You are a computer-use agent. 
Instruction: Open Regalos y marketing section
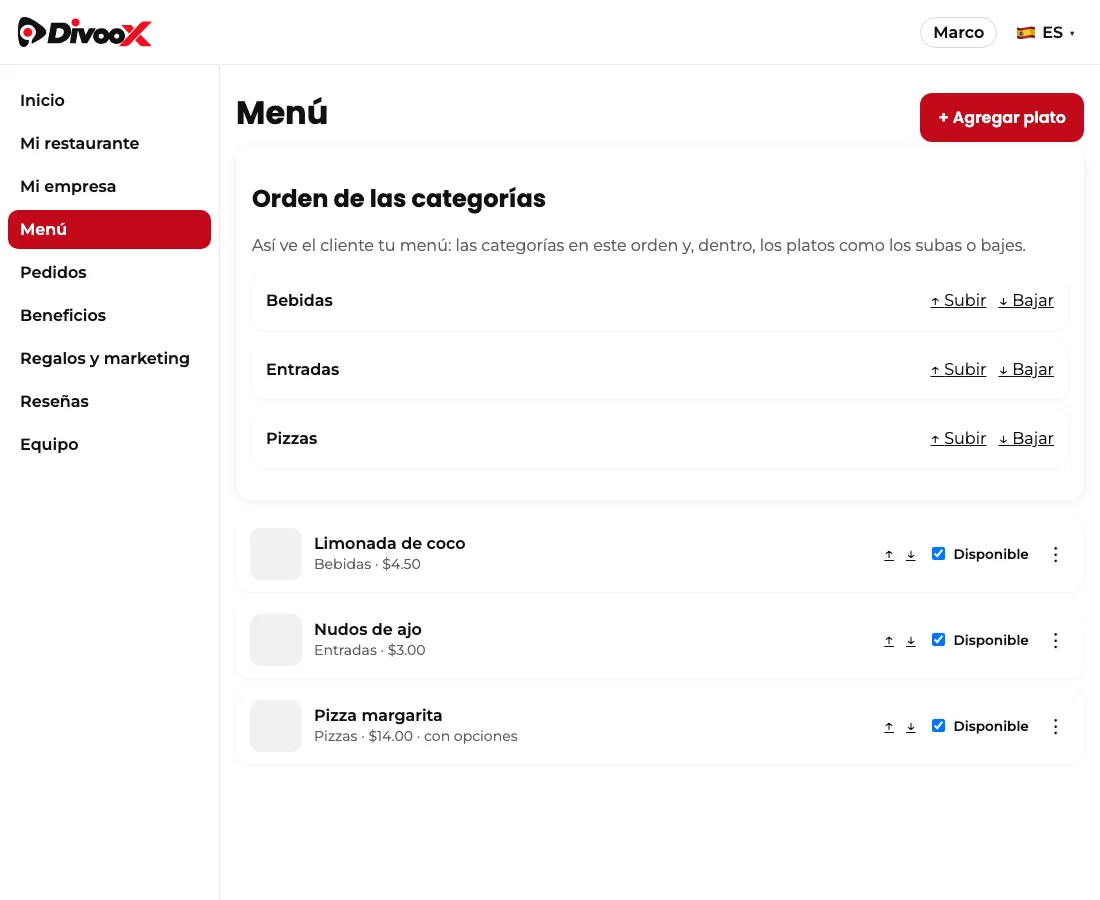[109, 358]
